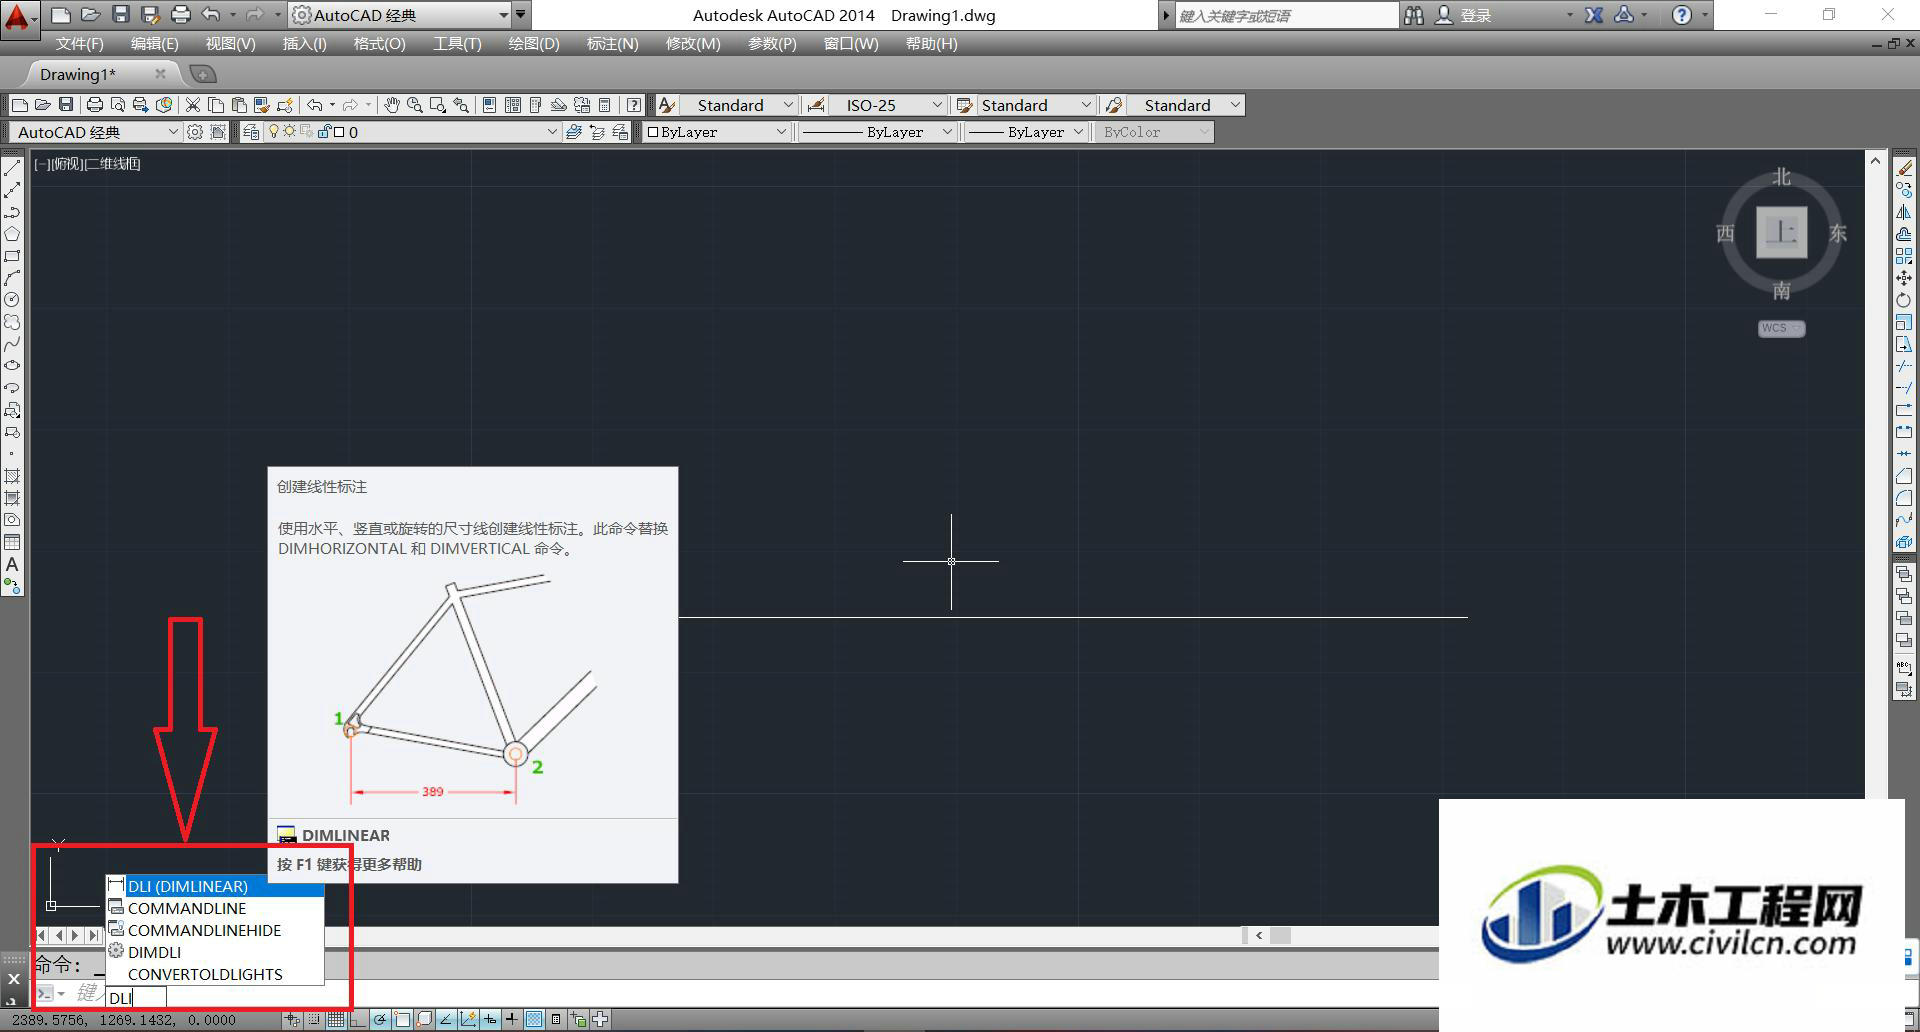
Task: Toggle Object Snap in status bar
Action: coord(402,1020)
